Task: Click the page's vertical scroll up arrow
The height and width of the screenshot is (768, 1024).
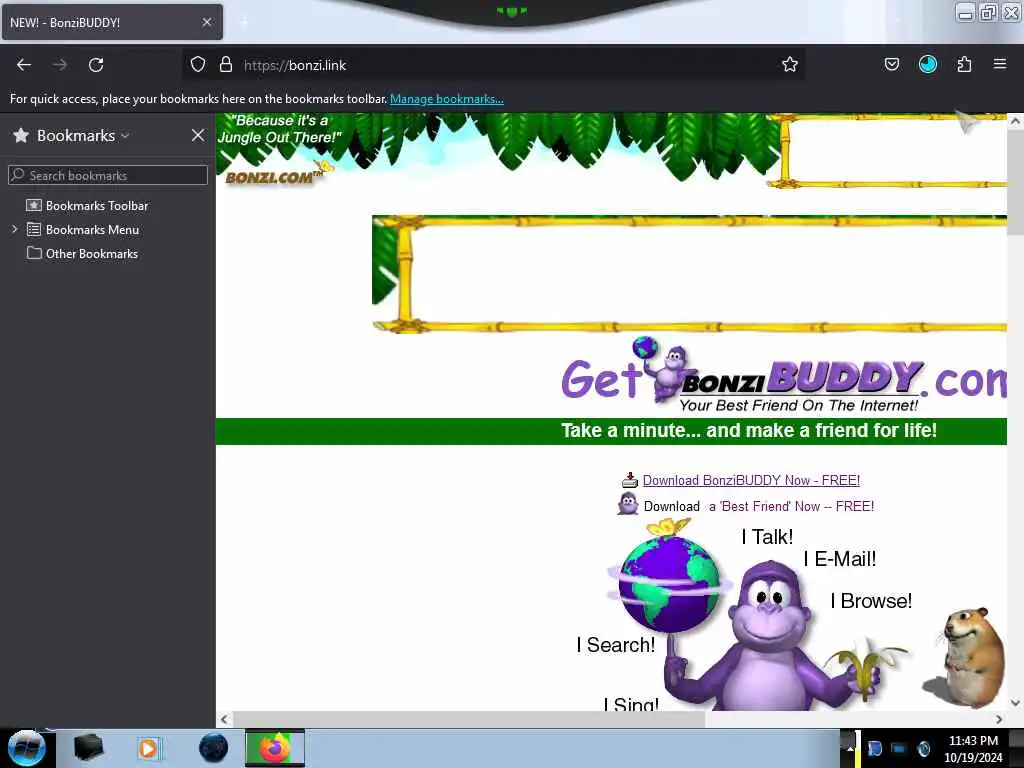Action: point(1015,121)
